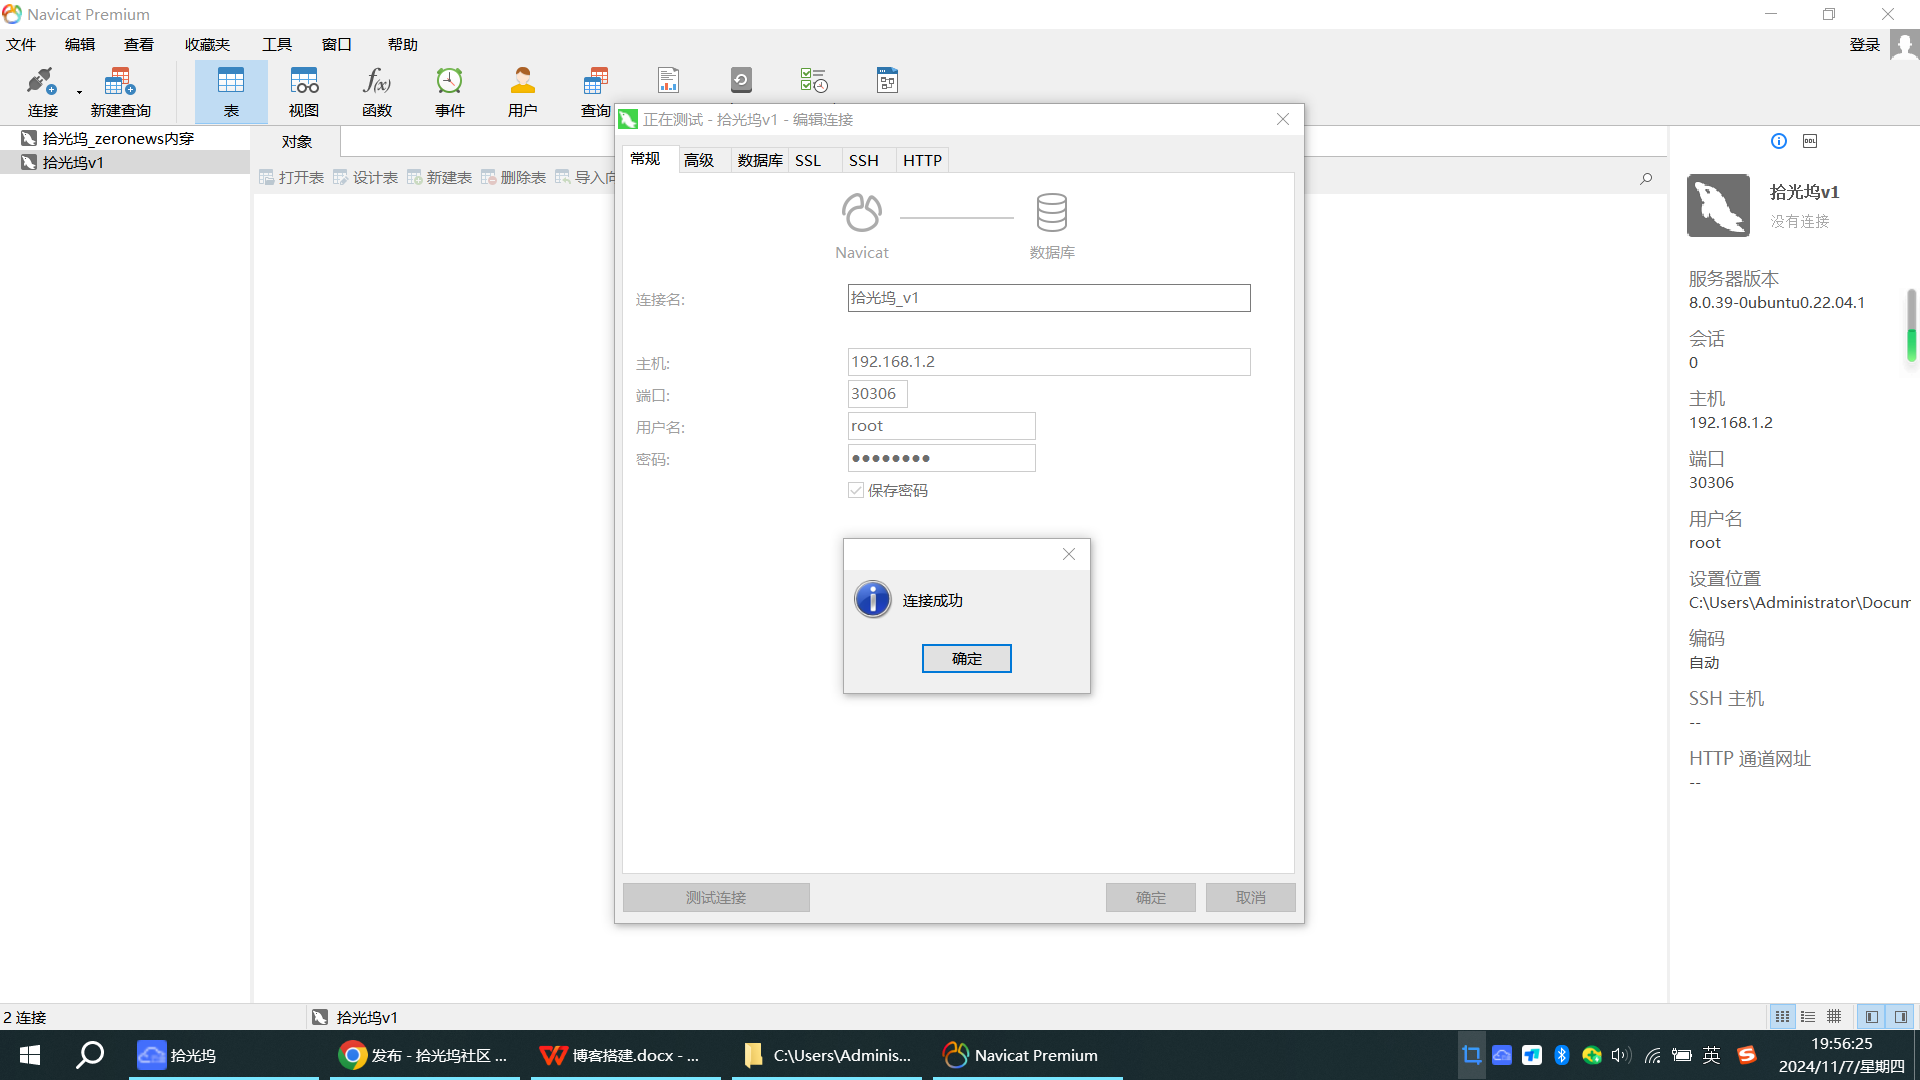Screen dimensions: 1920x1080
Task: Toggle the 保存密码 (save password) checkbox
Action: coord(856,490)
